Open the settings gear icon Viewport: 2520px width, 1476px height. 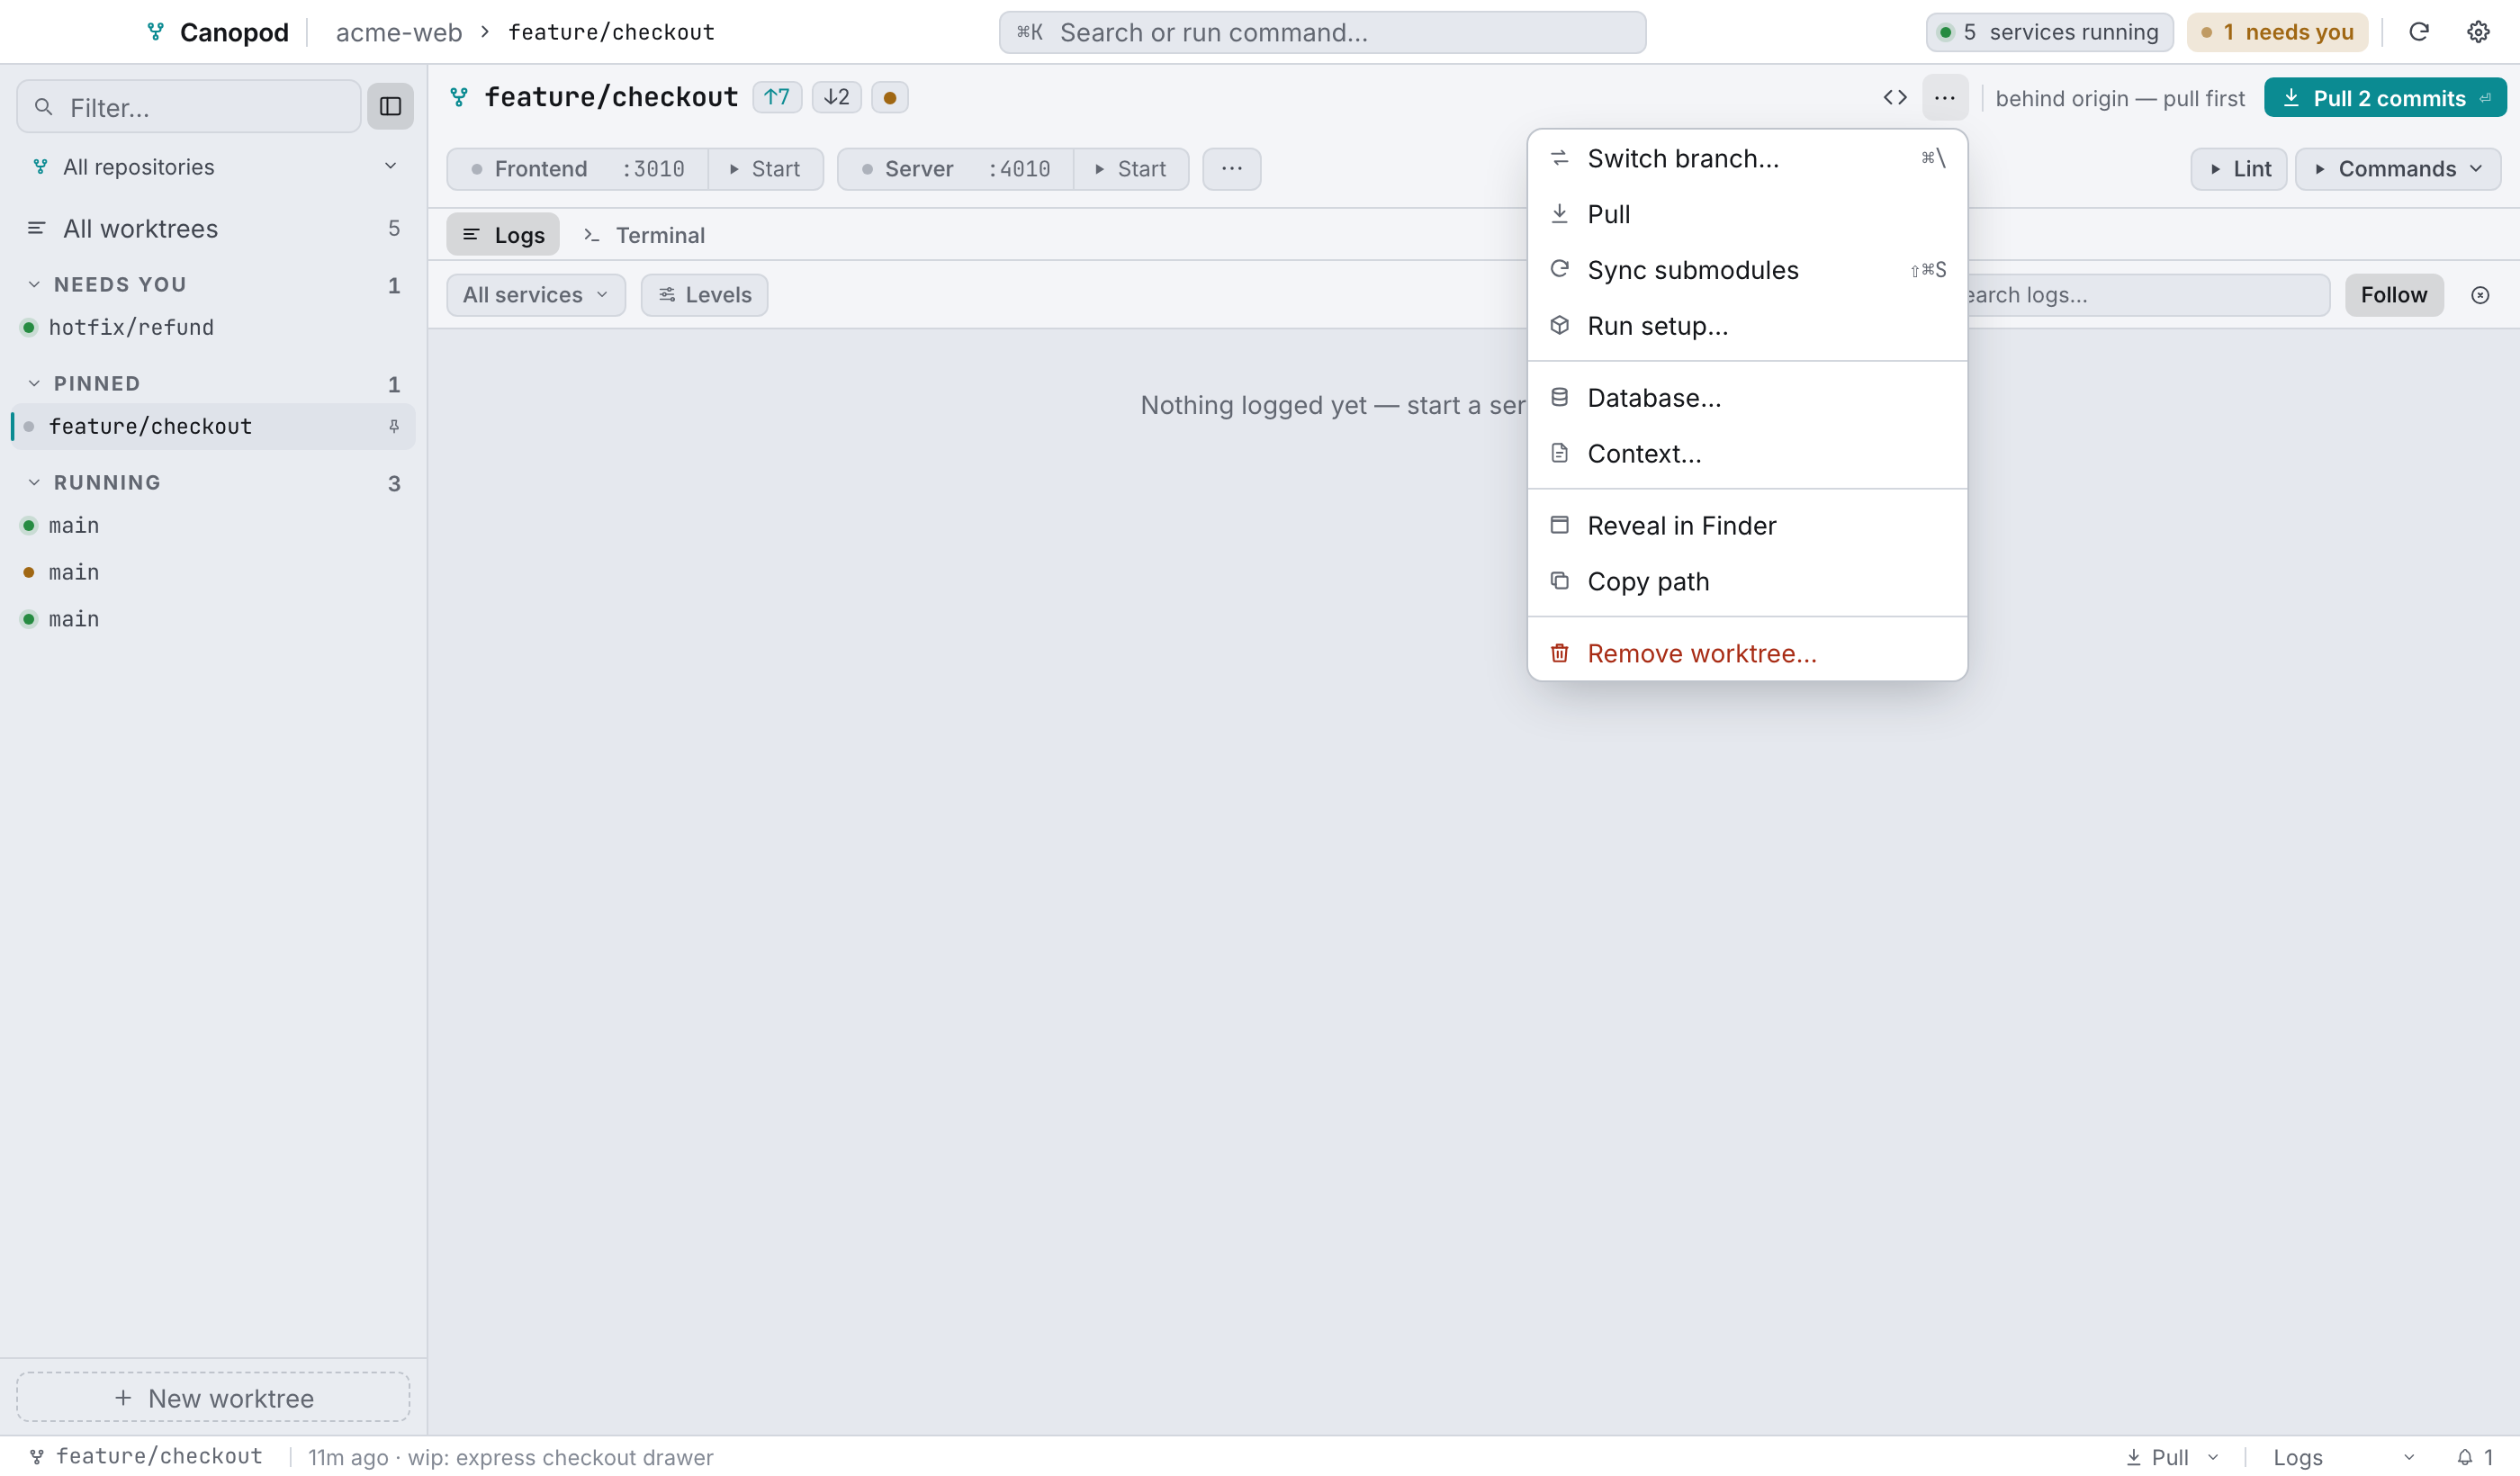coord(2478,32)
